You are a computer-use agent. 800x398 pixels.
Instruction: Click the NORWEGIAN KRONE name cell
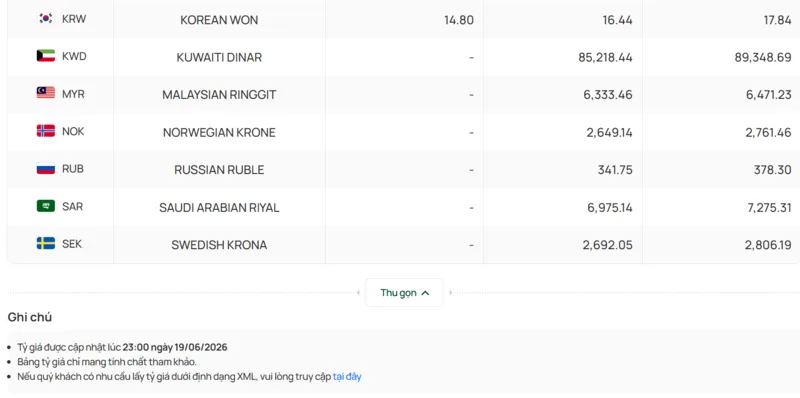[x=219, y=133]
